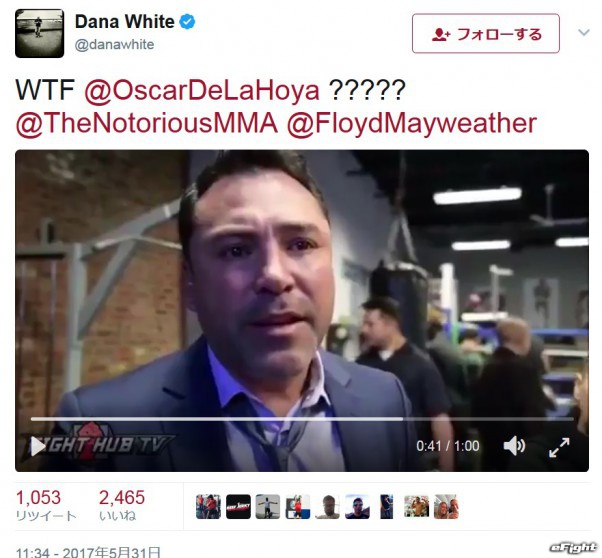Seek along the video progress bar
Screen dimensions: 602x558
[x=302, y=419]
